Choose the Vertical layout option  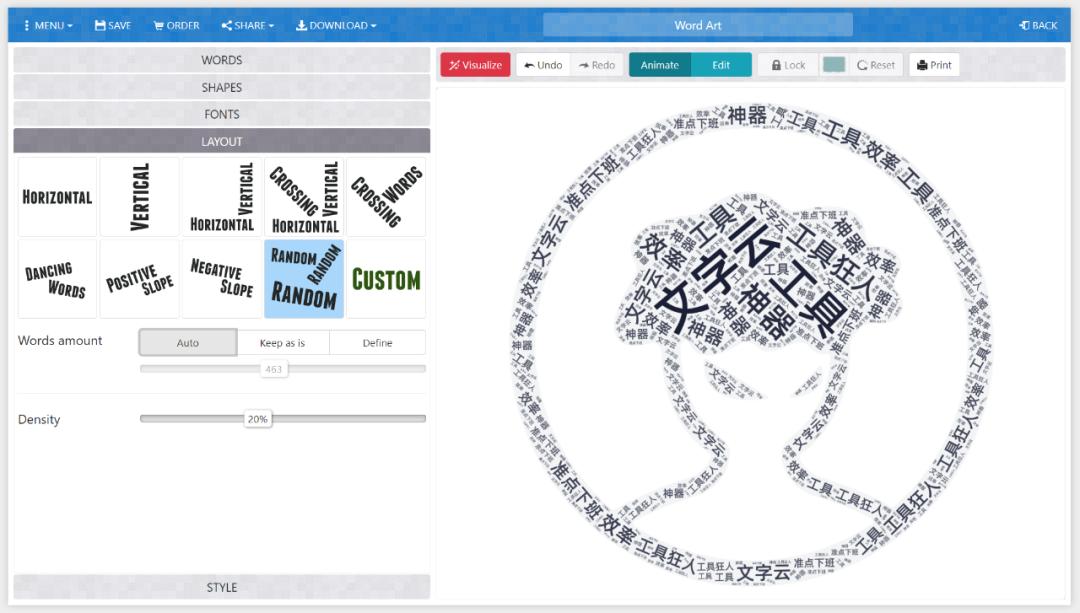coord(139,197)
